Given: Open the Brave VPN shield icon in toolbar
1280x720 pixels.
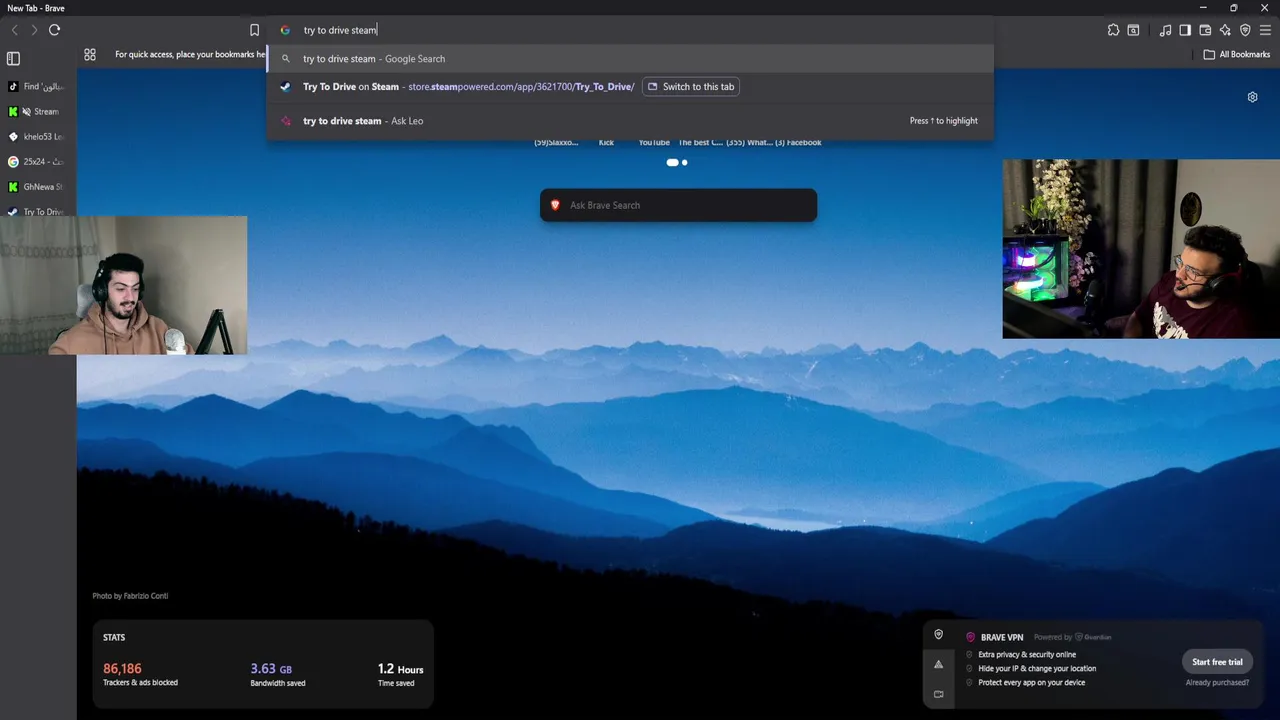Looking at the screenshot, I should 1245,30.
